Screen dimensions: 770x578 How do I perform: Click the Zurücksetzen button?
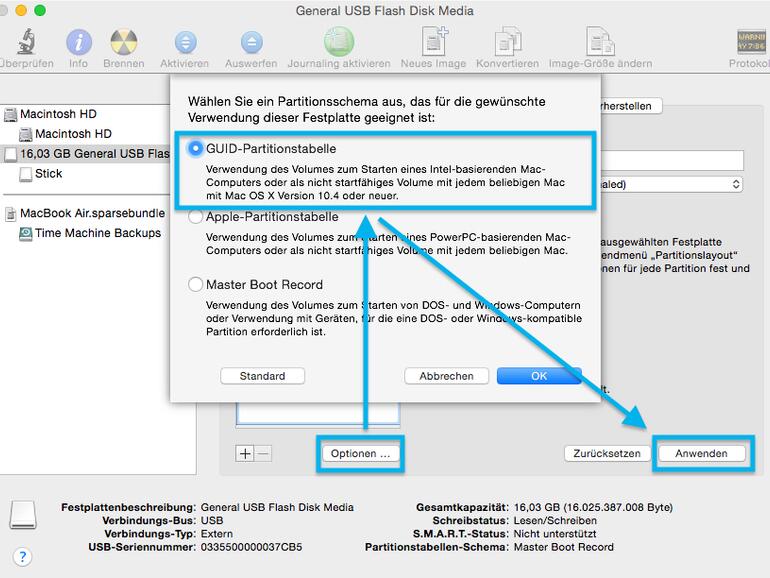[x=607, y=453]
